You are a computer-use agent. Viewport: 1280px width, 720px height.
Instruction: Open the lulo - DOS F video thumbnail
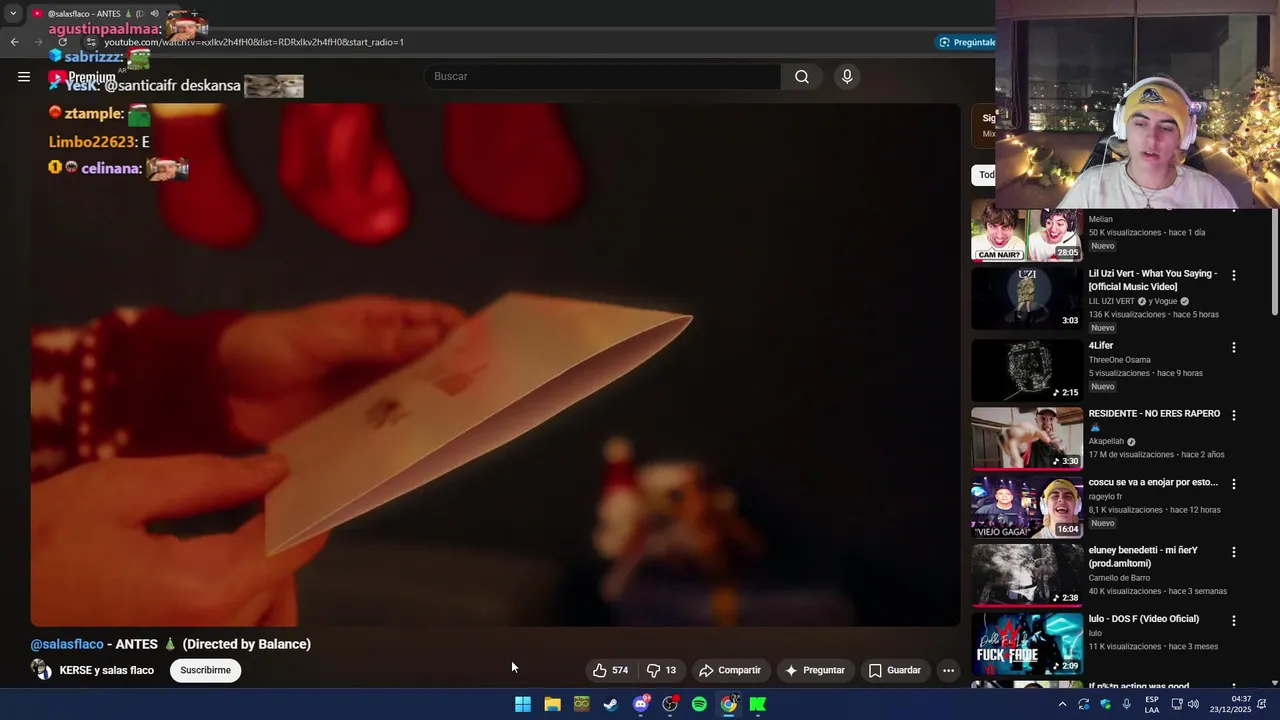click(x=1027, y=644)
